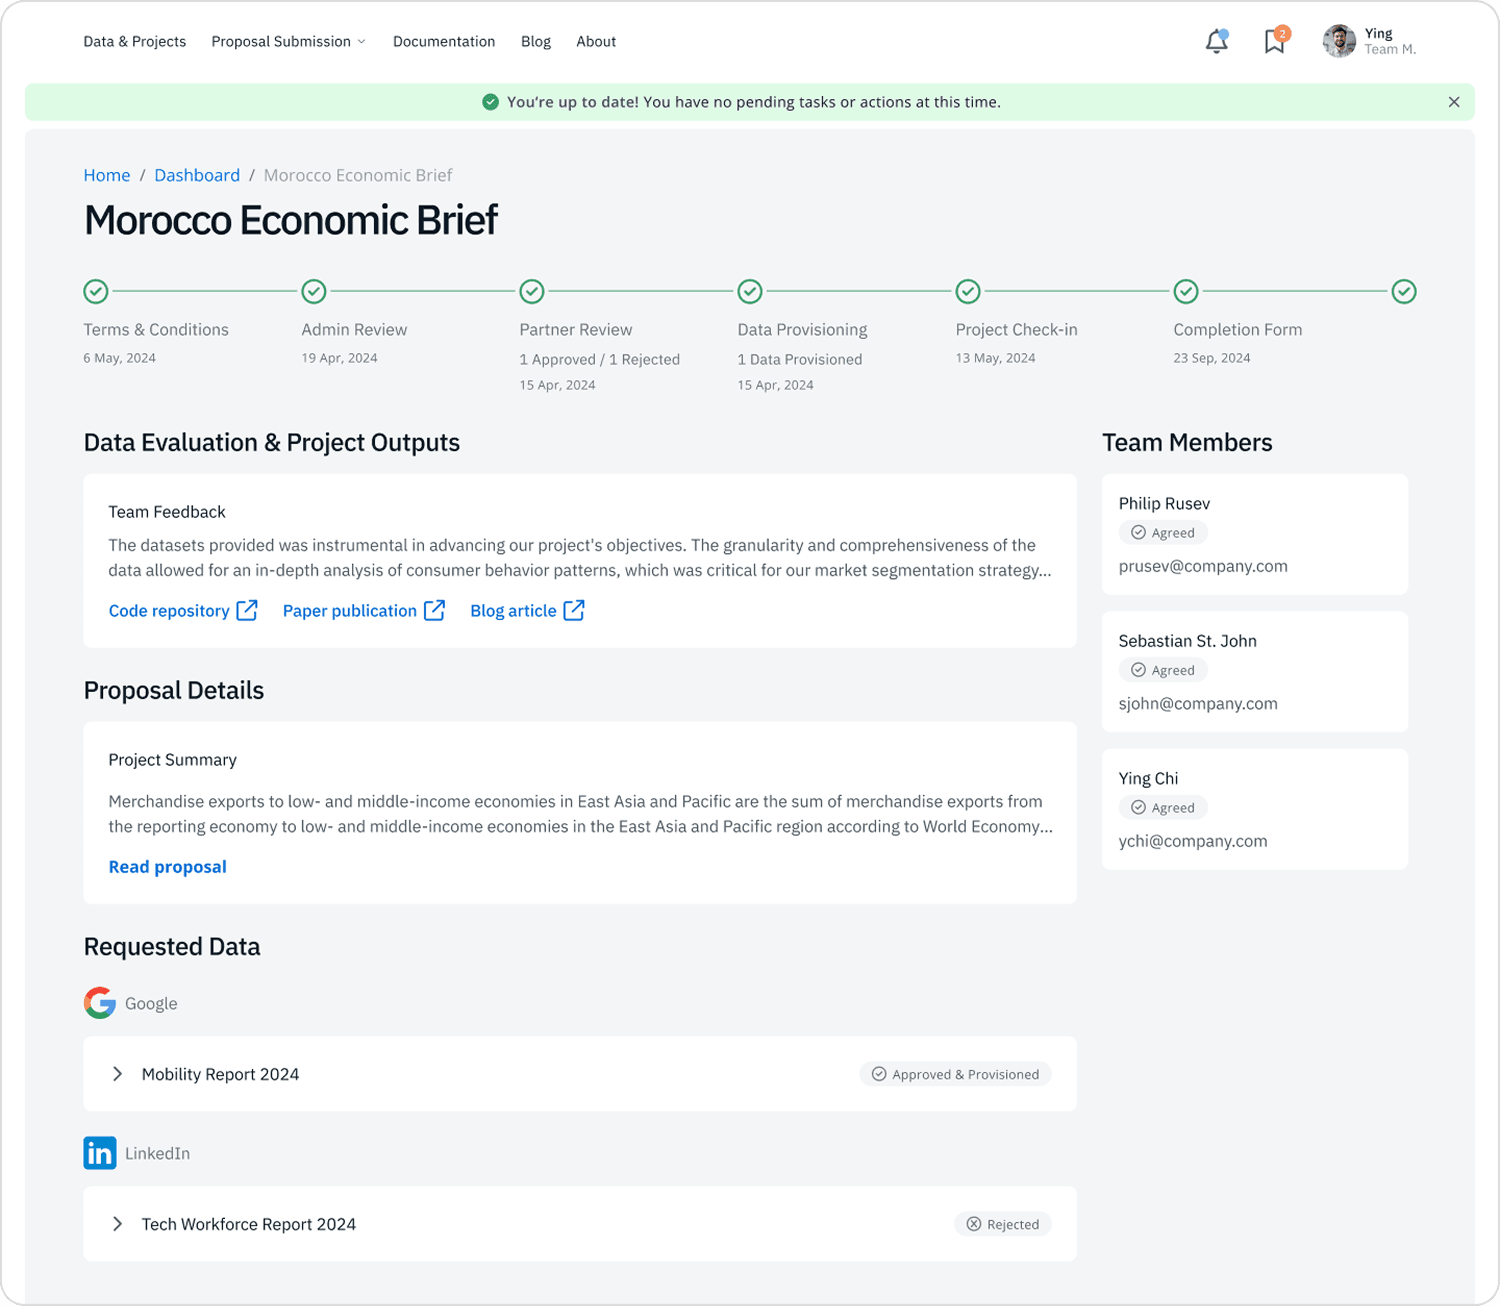The height and width of the screenshot is (1306, 1500).
Task: Click Mobility Report 2024 title
Action: click(x=221, y=1074)
